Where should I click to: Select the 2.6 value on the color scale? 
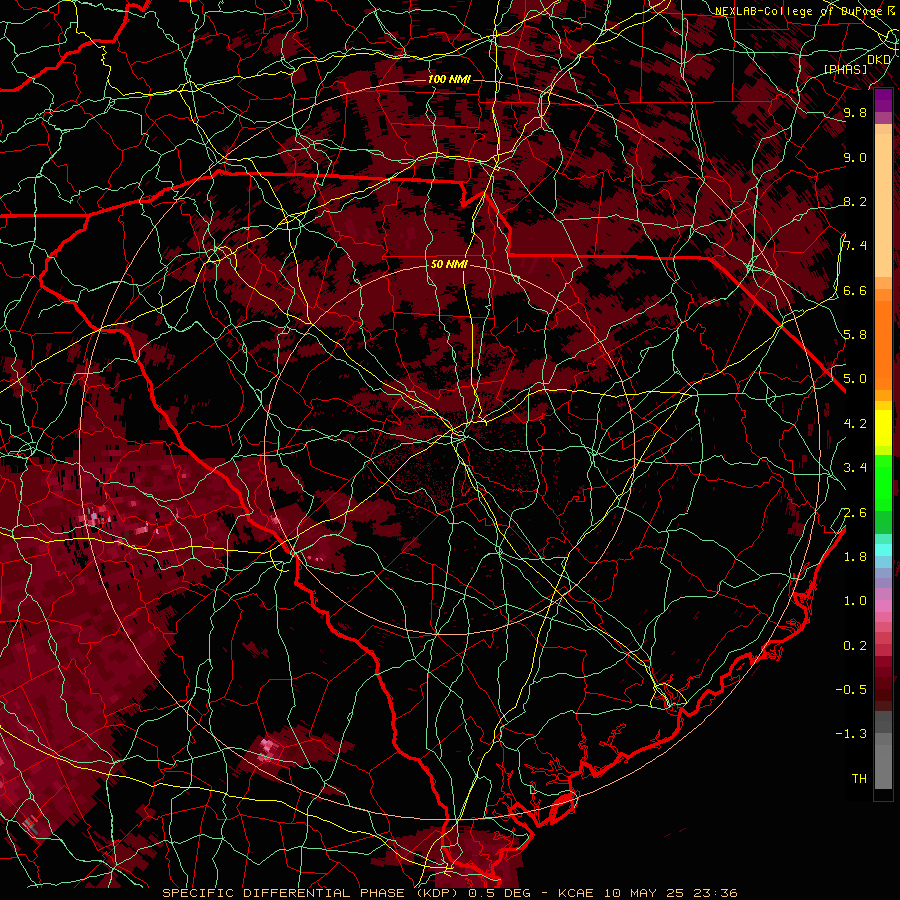(855, 513)
